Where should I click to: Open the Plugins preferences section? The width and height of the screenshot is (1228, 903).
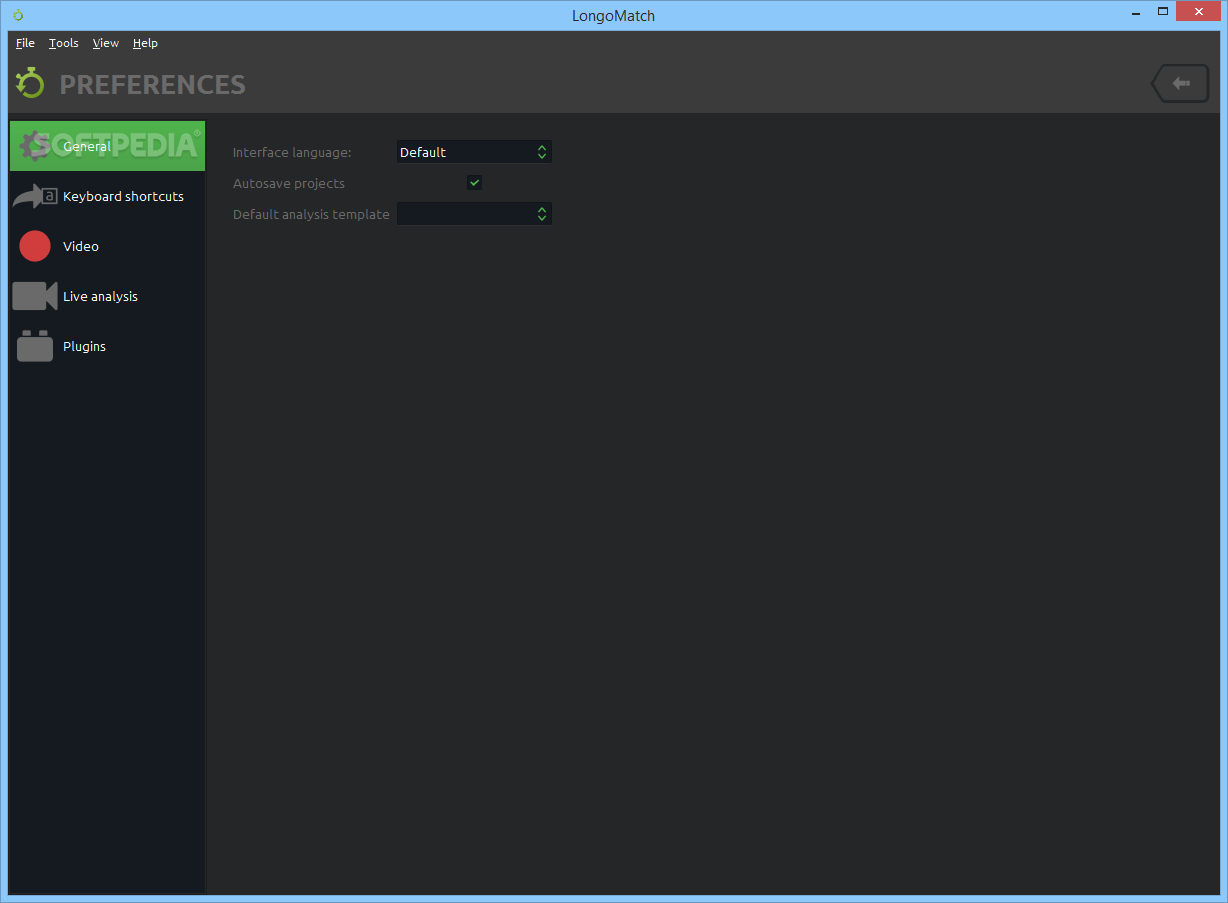107,346
